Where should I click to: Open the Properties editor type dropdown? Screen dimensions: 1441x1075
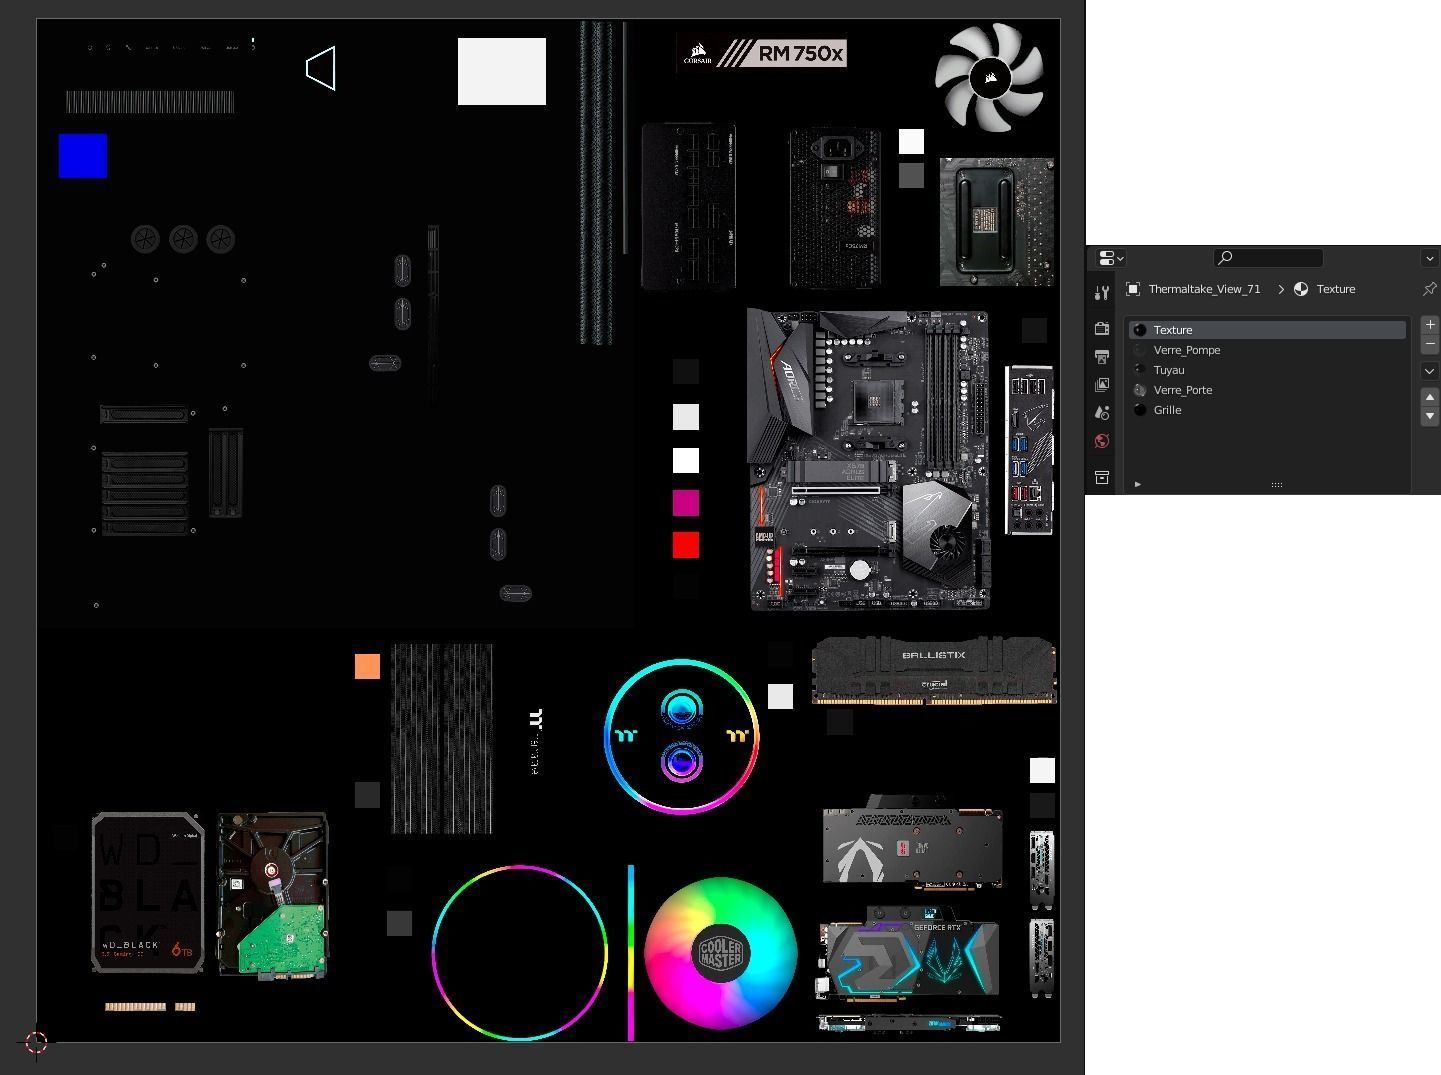(1111, 258)
